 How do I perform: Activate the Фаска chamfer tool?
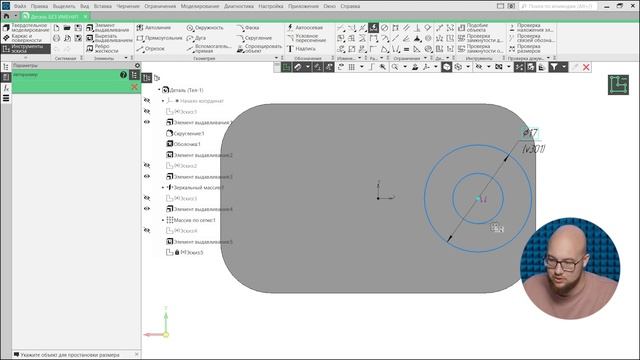click(x=248, y=28)
